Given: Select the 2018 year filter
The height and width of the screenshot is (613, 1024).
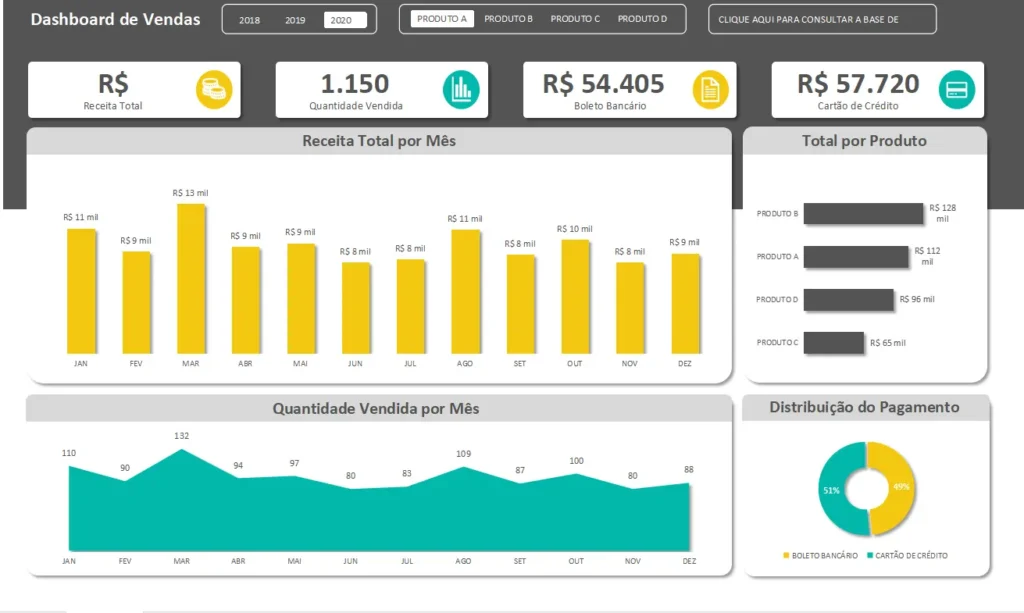Looking at the screenshot, I should 249,20.
